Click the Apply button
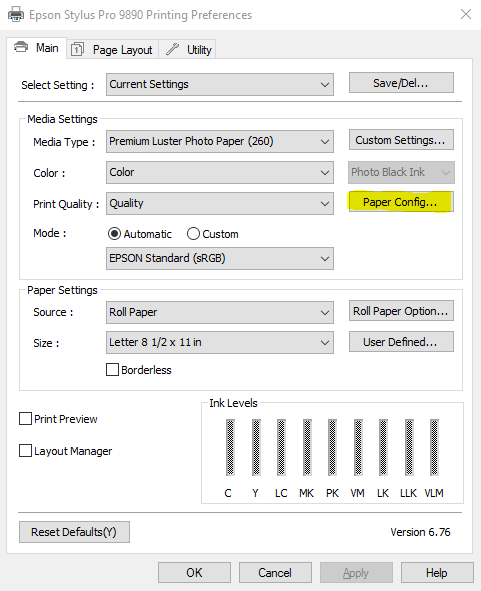Viewport: 481px width, 591px height. tap(356, 573)
